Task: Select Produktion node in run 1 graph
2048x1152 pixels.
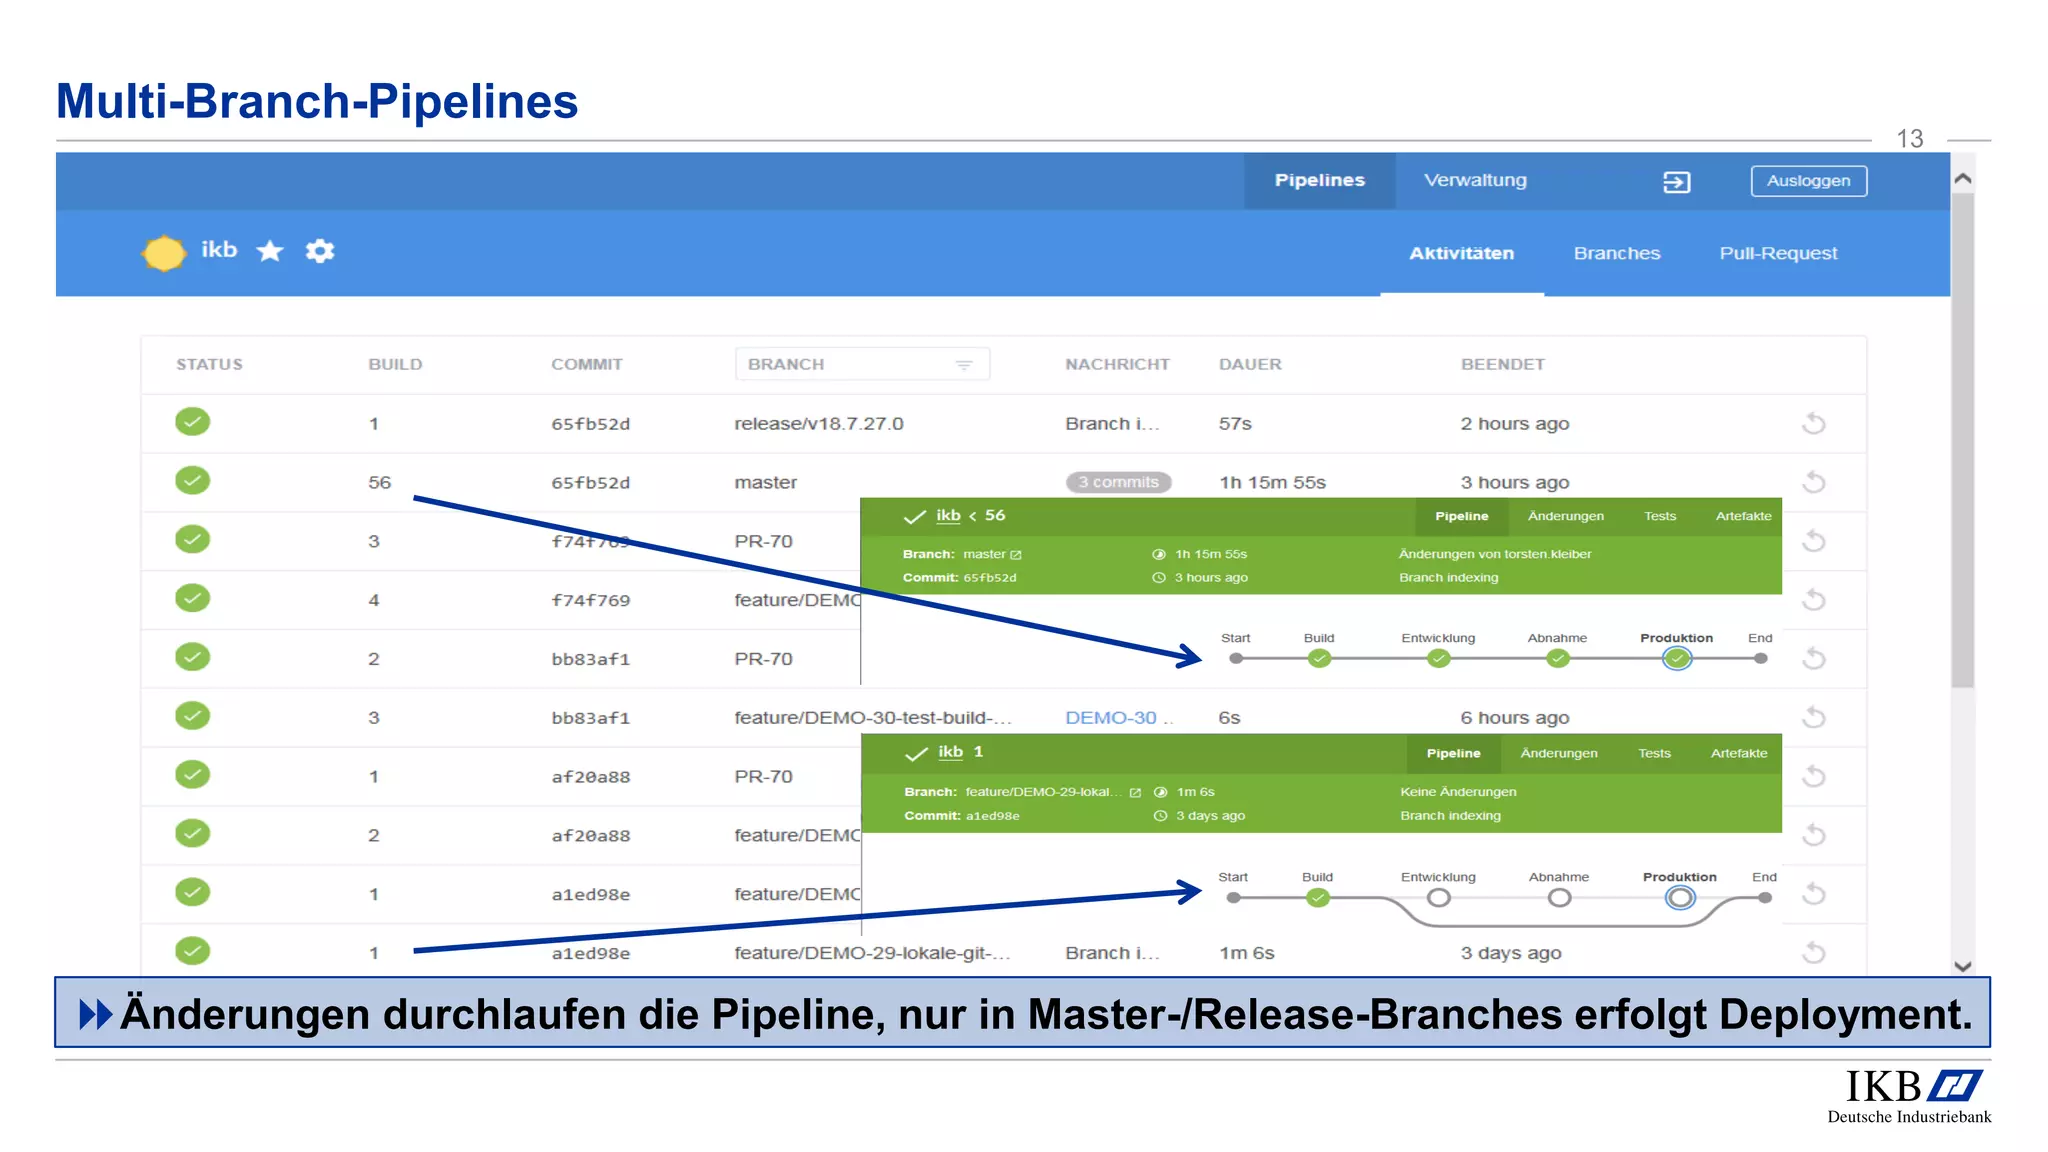Action: pos(1680,898)
